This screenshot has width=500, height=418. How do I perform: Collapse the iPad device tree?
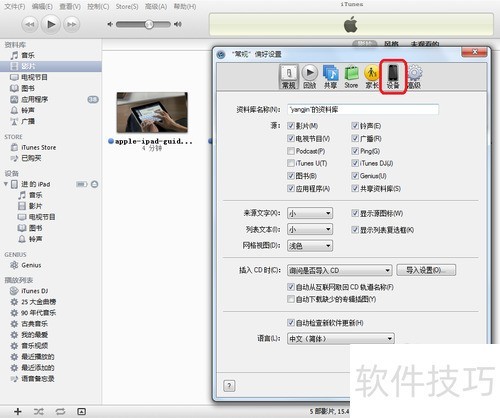[5, 184]
